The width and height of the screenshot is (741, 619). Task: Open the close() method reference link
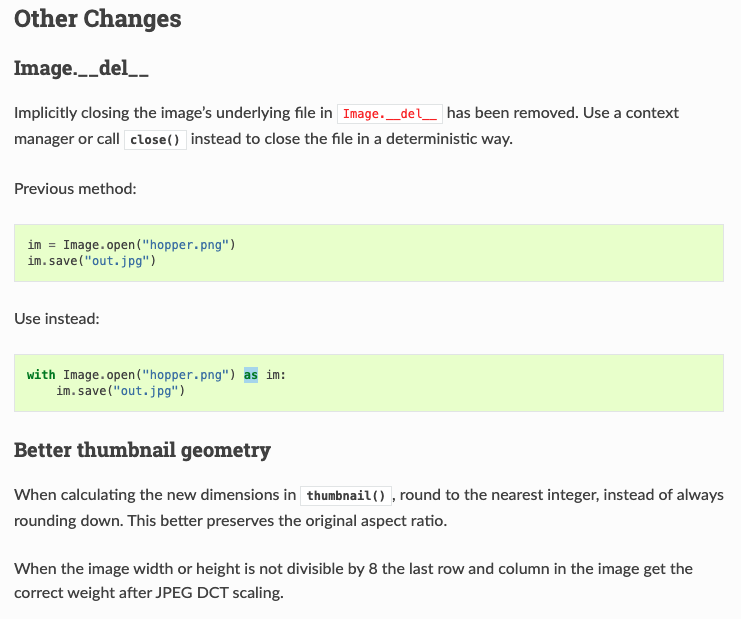155,140
